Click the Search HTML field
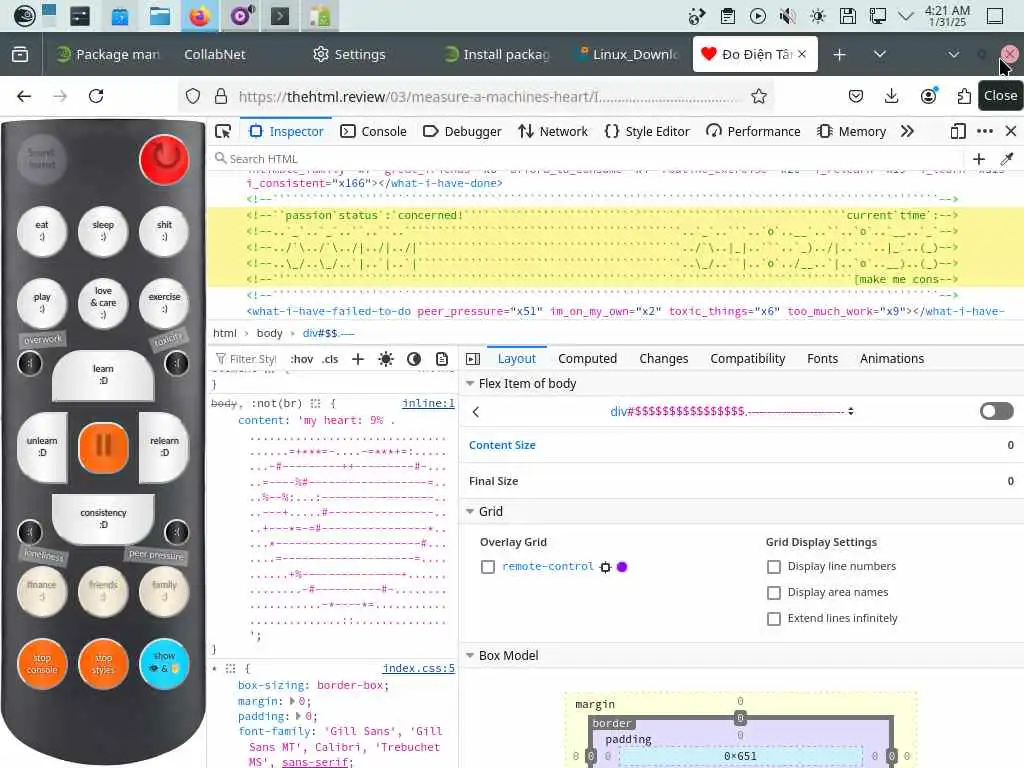1024x768 pixels. coord(588,159)
